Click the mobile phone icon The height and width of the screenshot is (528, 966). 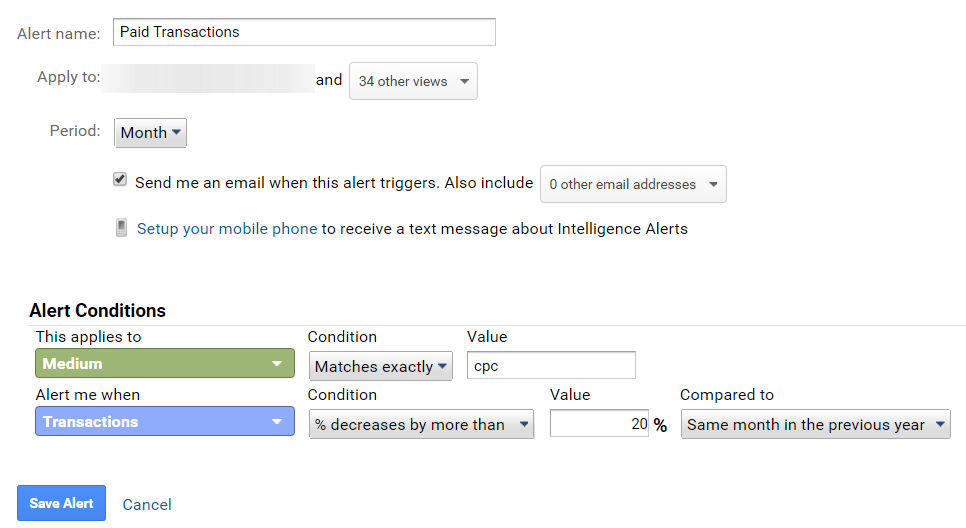point(121,228)
